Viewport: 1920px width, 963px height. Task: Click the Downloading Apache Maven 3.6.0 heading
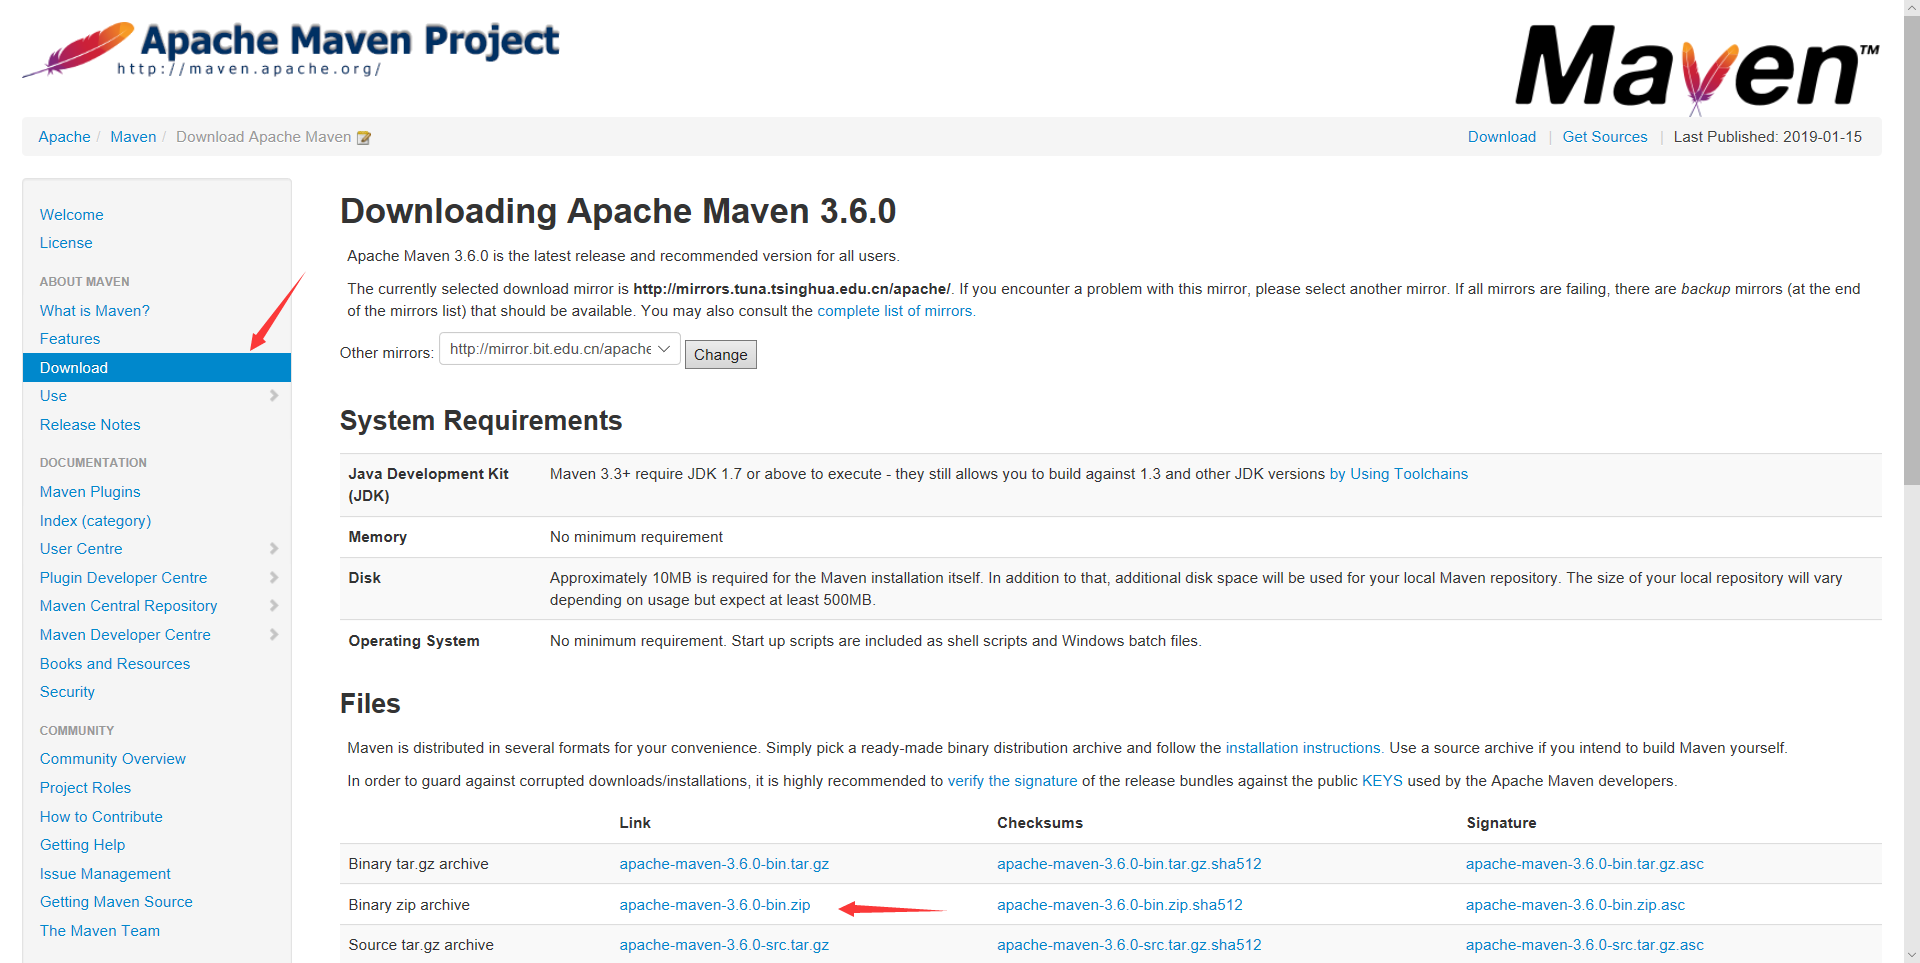(x=618, y=211)
